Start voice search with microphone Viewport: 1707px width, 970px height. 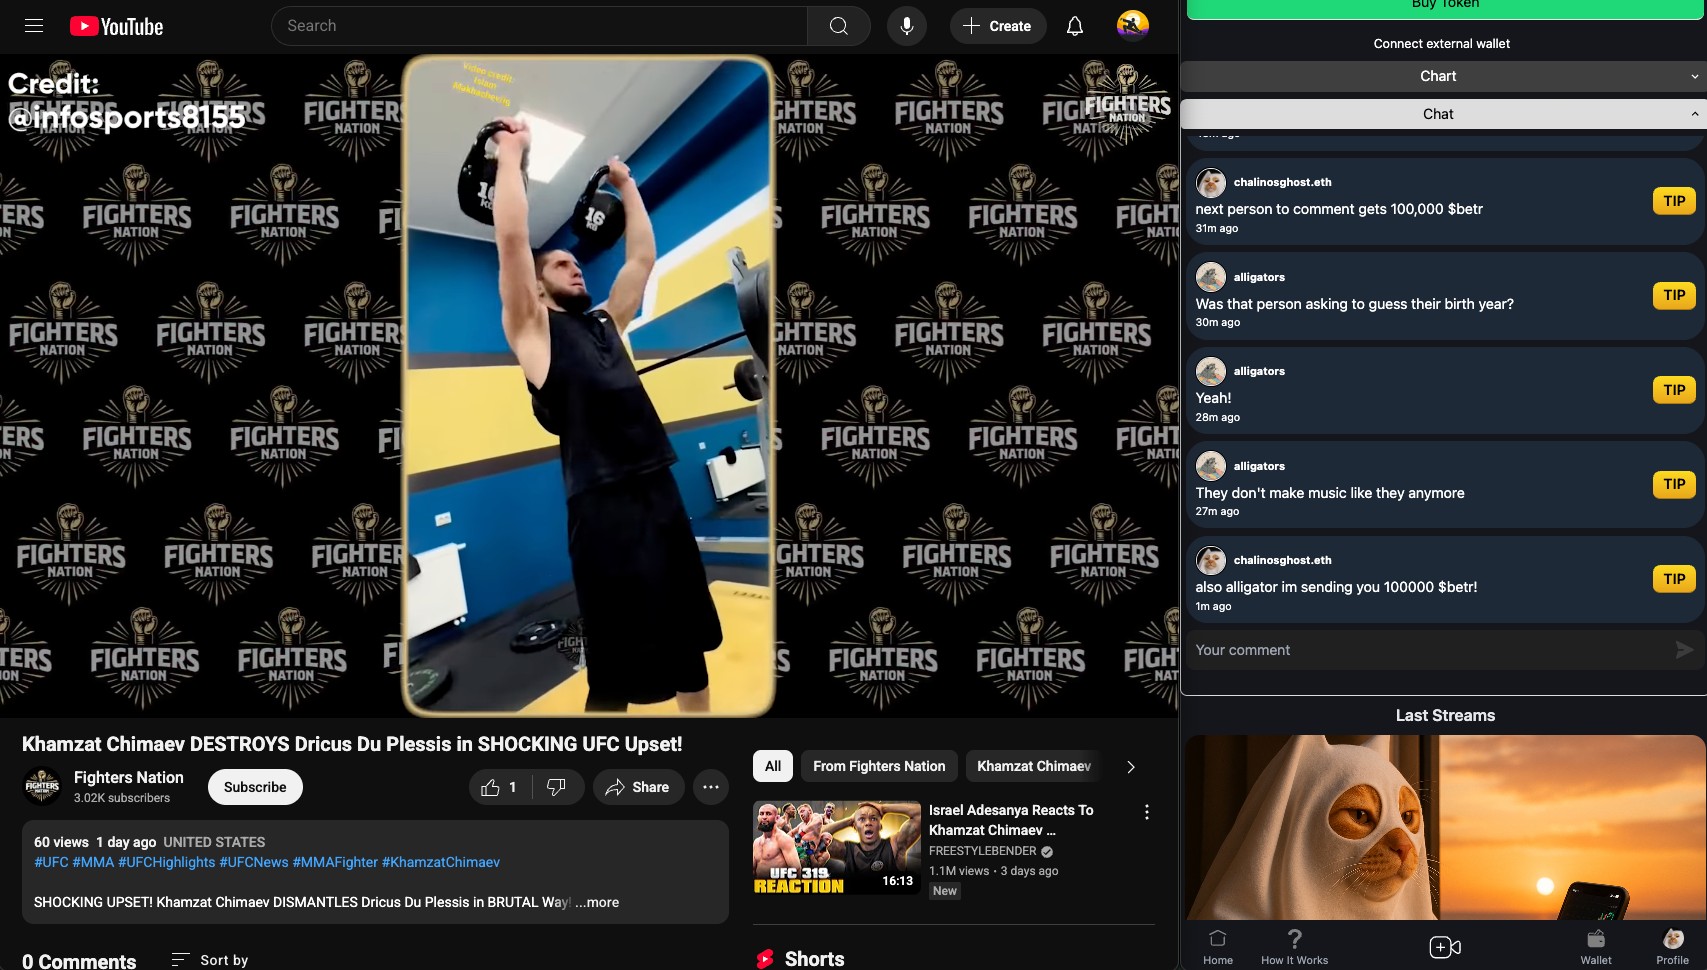click(906, 26)
